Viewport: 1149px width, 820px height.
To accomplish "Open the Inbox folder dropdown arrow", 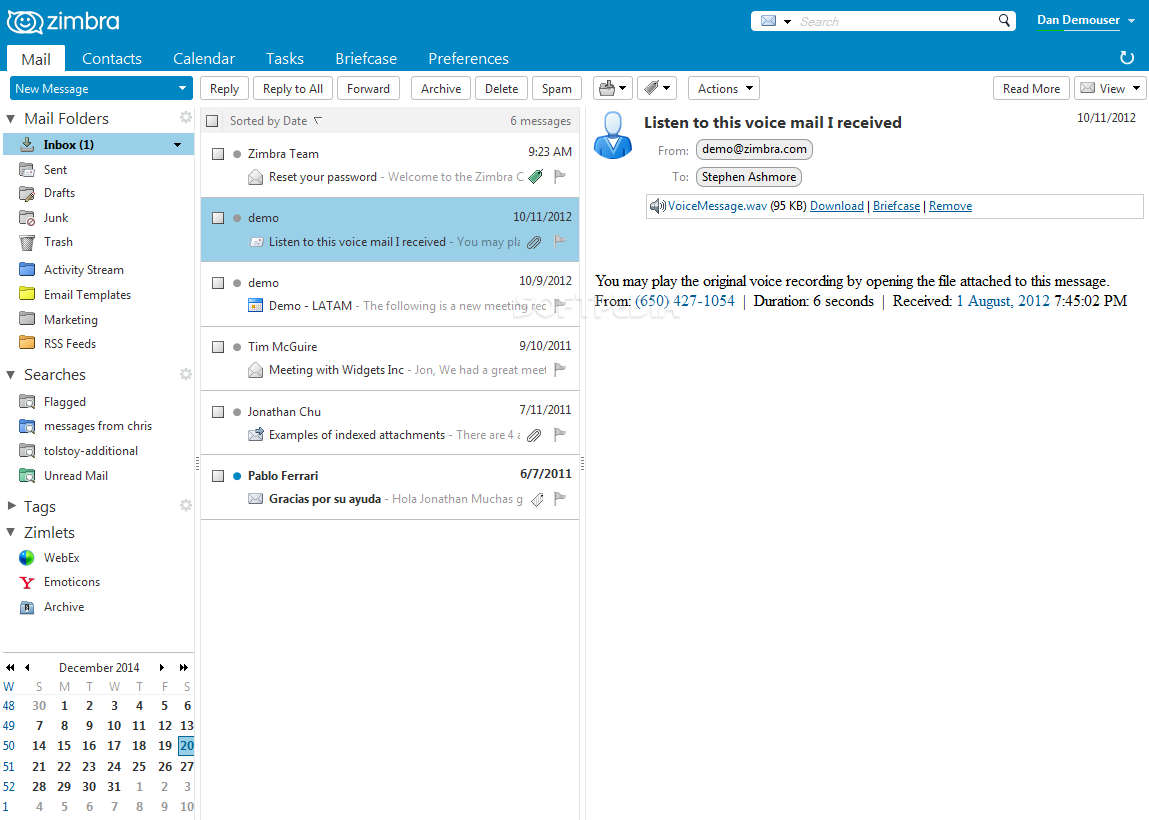I will coord(177,145).
